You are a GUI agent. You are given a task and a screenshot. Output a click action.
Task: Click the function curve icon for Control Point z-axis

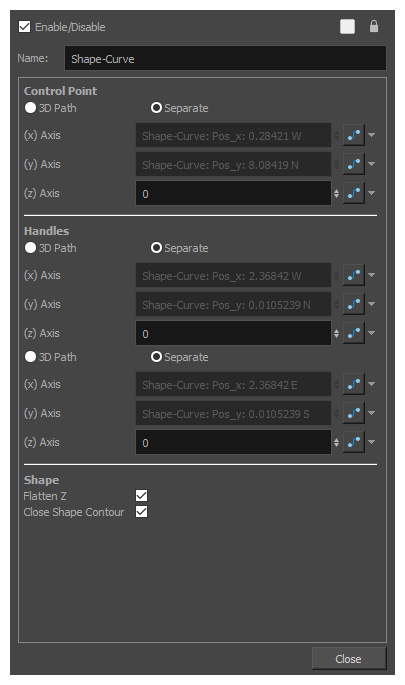[353, 193]
